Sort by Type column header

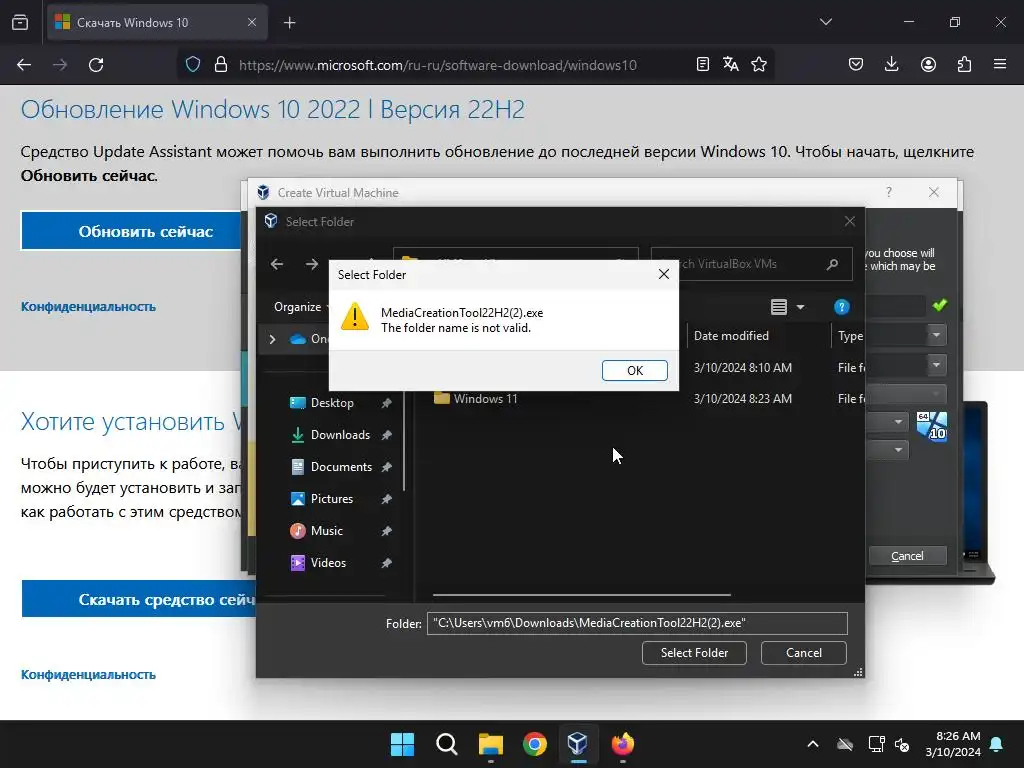[x=850, y=336]
